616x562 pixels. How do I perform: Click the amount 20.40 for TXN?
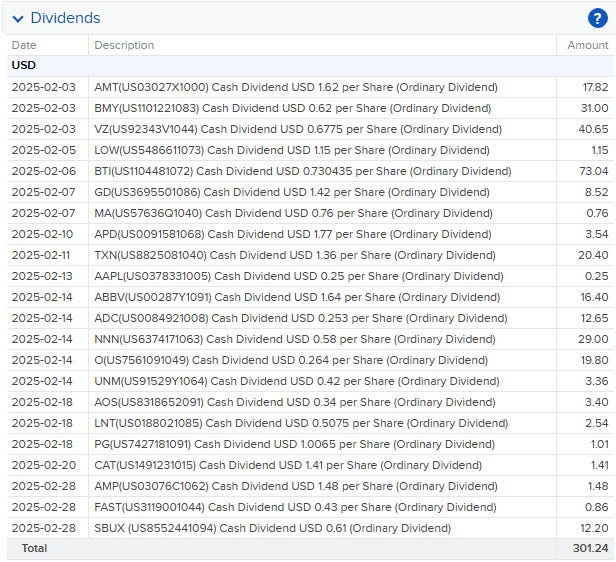point(593,255)
